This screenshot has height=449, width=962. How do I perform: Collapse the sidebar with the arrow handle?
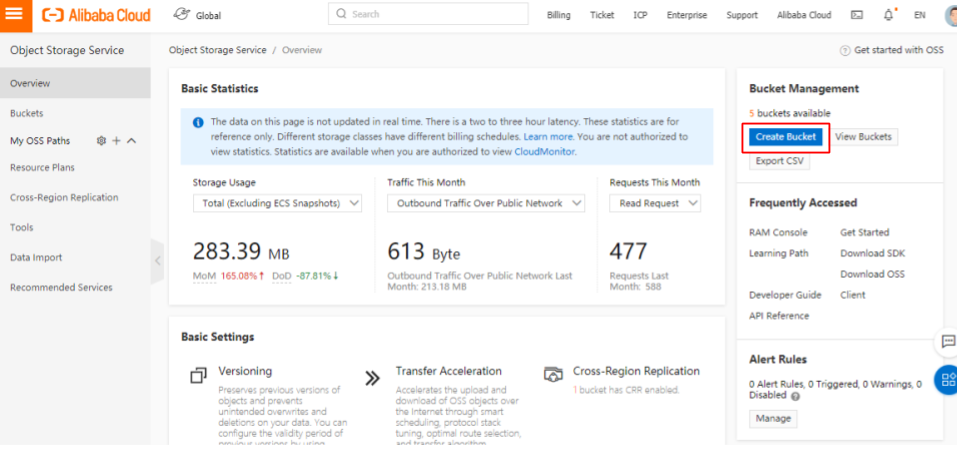point(157,261)
